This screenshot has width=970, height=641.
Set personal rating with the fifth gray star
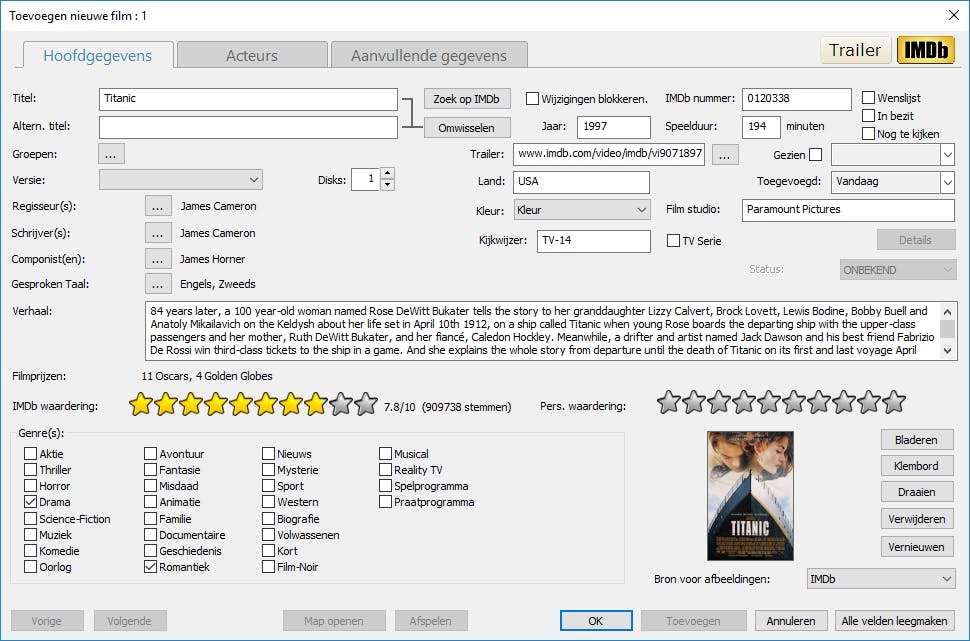pyautogui.click(x=769, y=403)
